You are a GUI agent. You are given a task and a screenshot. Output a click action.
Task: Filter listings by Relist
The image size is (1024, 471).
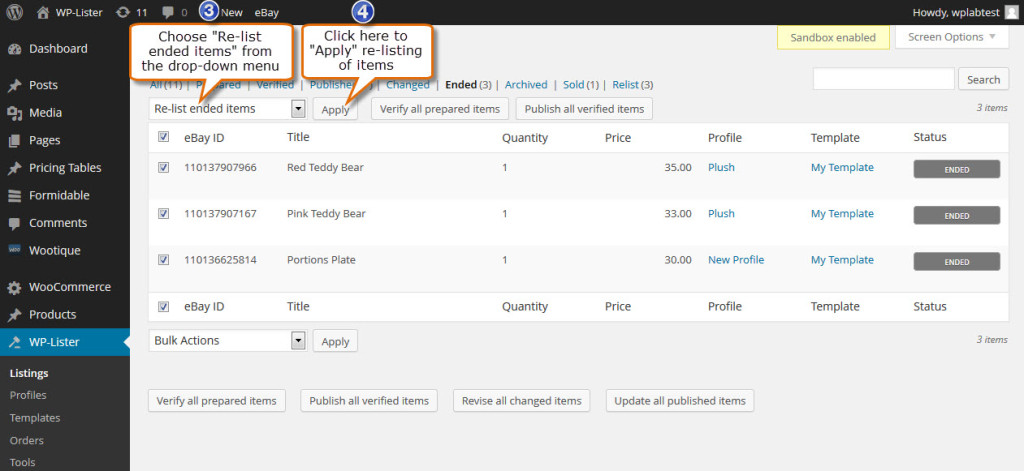(626, 84)
